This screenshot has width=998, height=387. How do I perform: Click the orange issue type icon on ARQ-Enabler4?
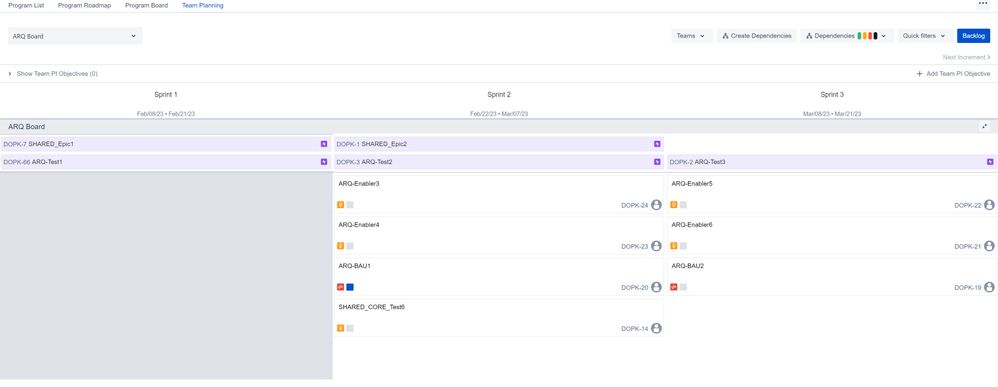pos(341,246)
